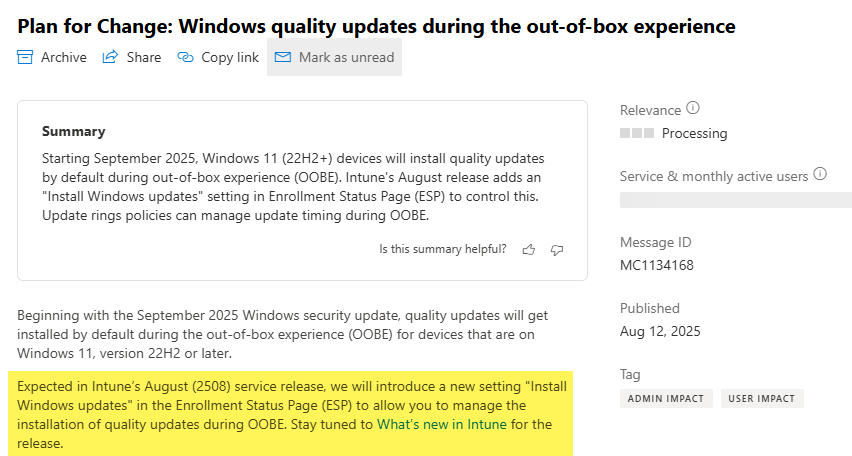Select the Copy link label

click(230, 57)
